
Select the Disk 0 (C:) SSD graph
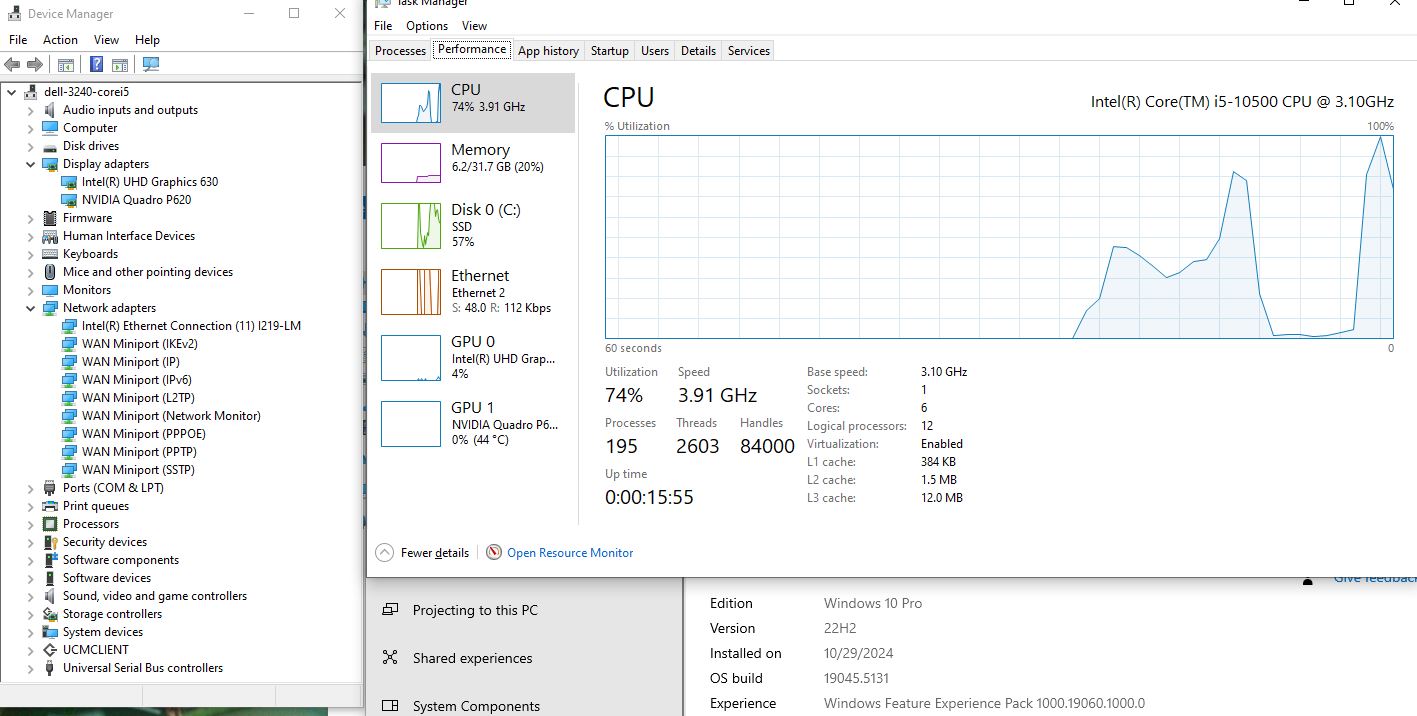472,224
